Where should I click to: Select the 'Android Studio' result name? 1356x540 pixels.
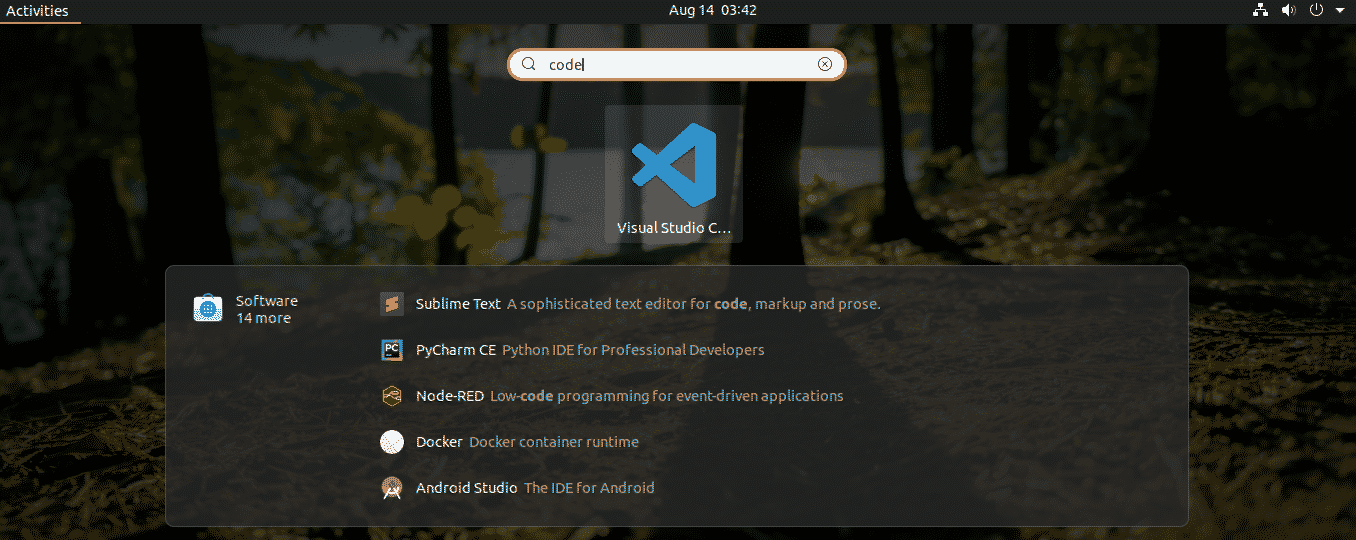467,488
